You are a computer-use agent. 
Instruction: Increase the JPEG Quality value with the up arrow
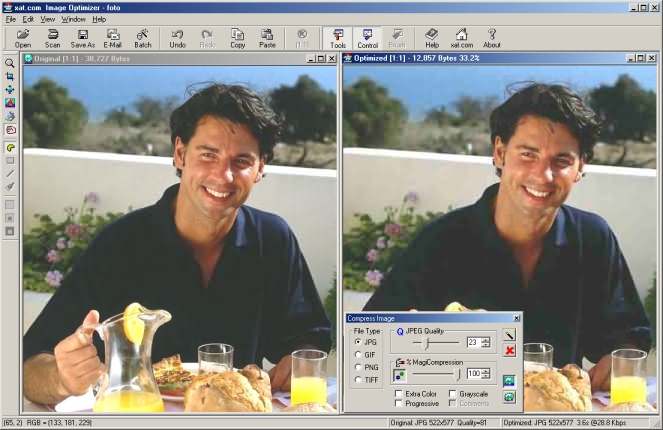point(486,339)
